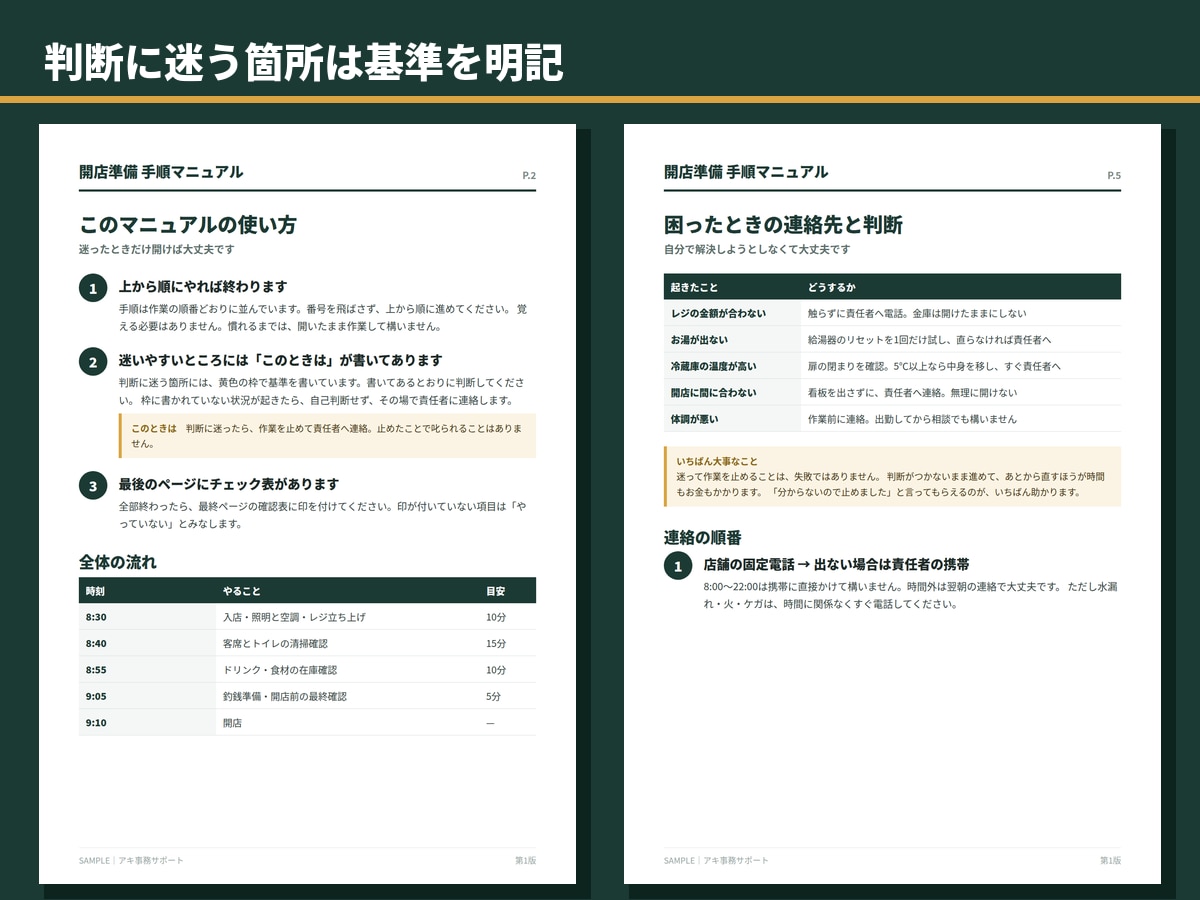This screenshot has height=900, width=1200.
Task: Click the callout label いちばん大事なこと
Action: 717,461
